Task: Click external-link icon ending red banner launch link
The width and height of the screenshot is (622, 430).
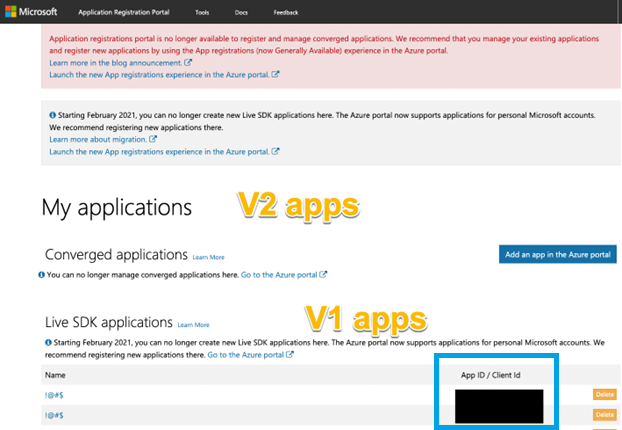Action: pyautogui.click(x=275, y=74)
